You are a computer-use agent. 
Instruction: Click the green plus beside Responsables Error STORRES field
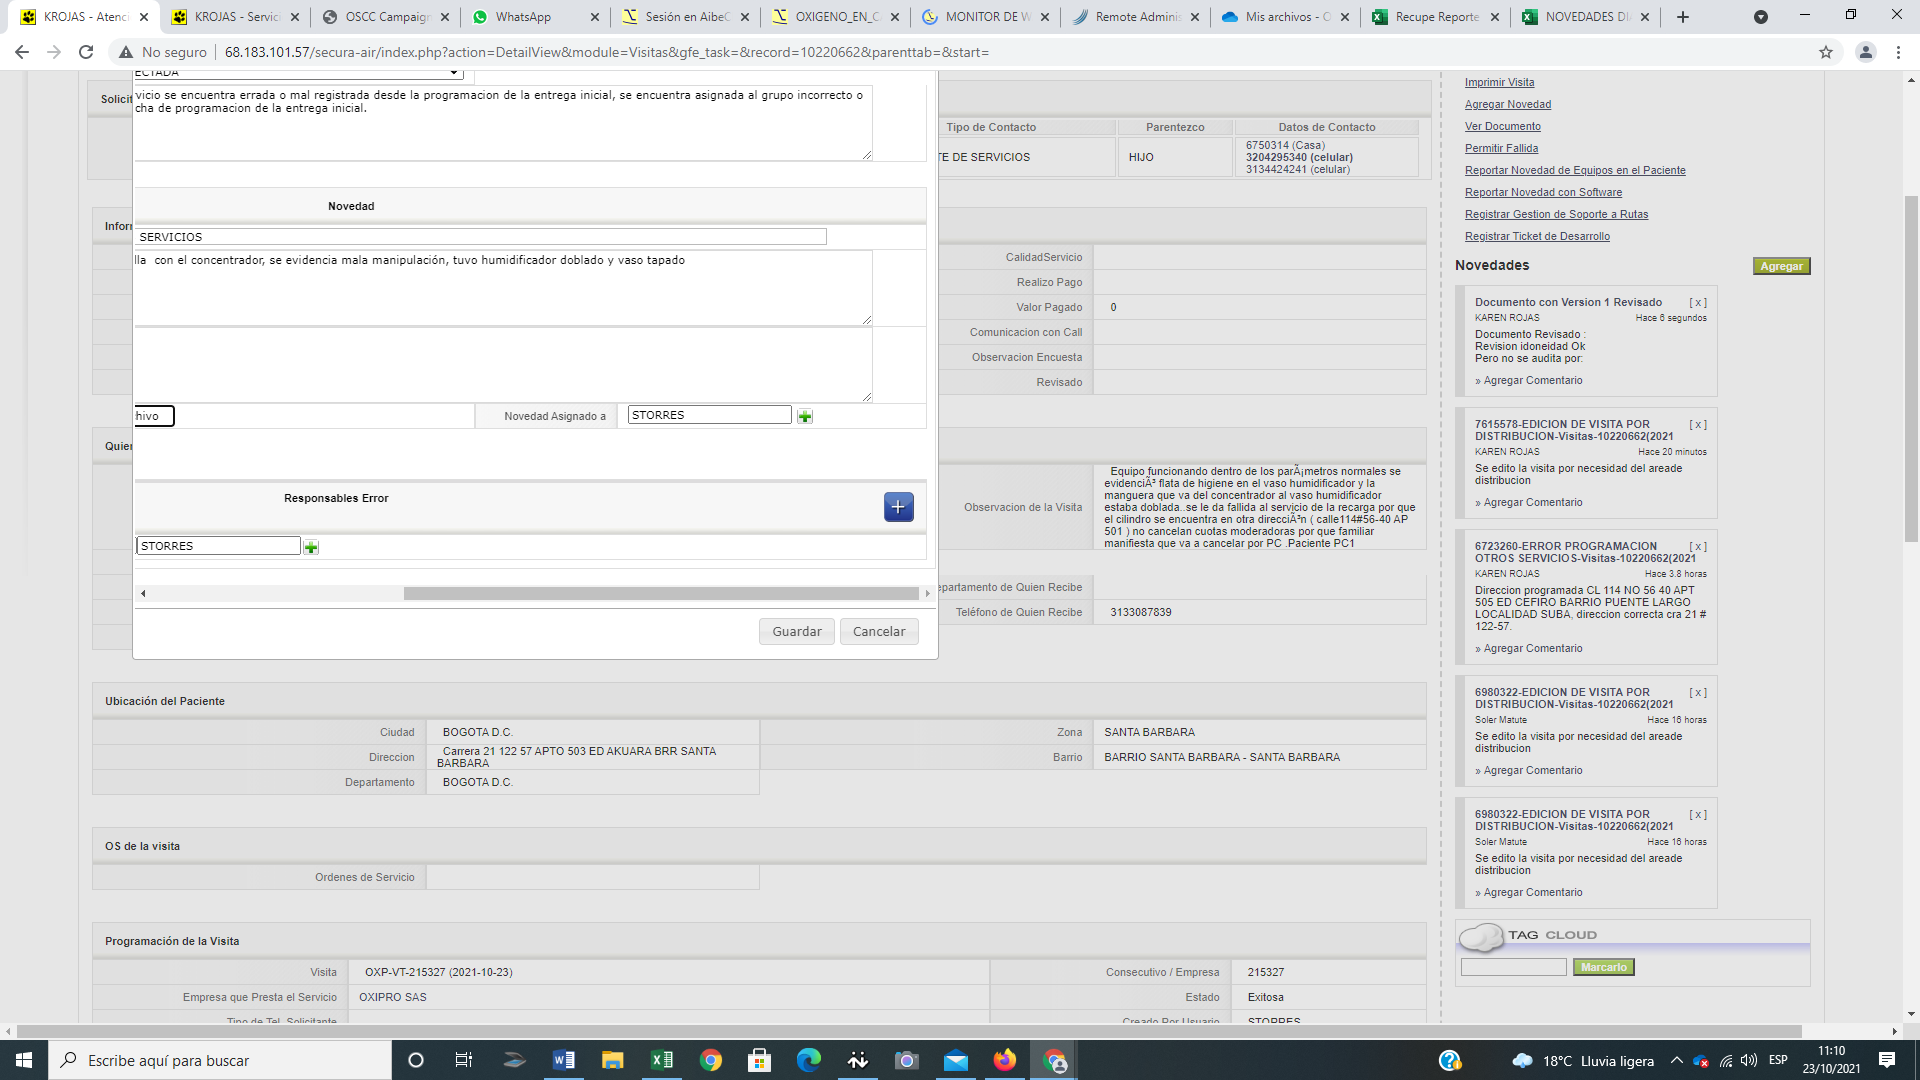click(x=311, y=547)
